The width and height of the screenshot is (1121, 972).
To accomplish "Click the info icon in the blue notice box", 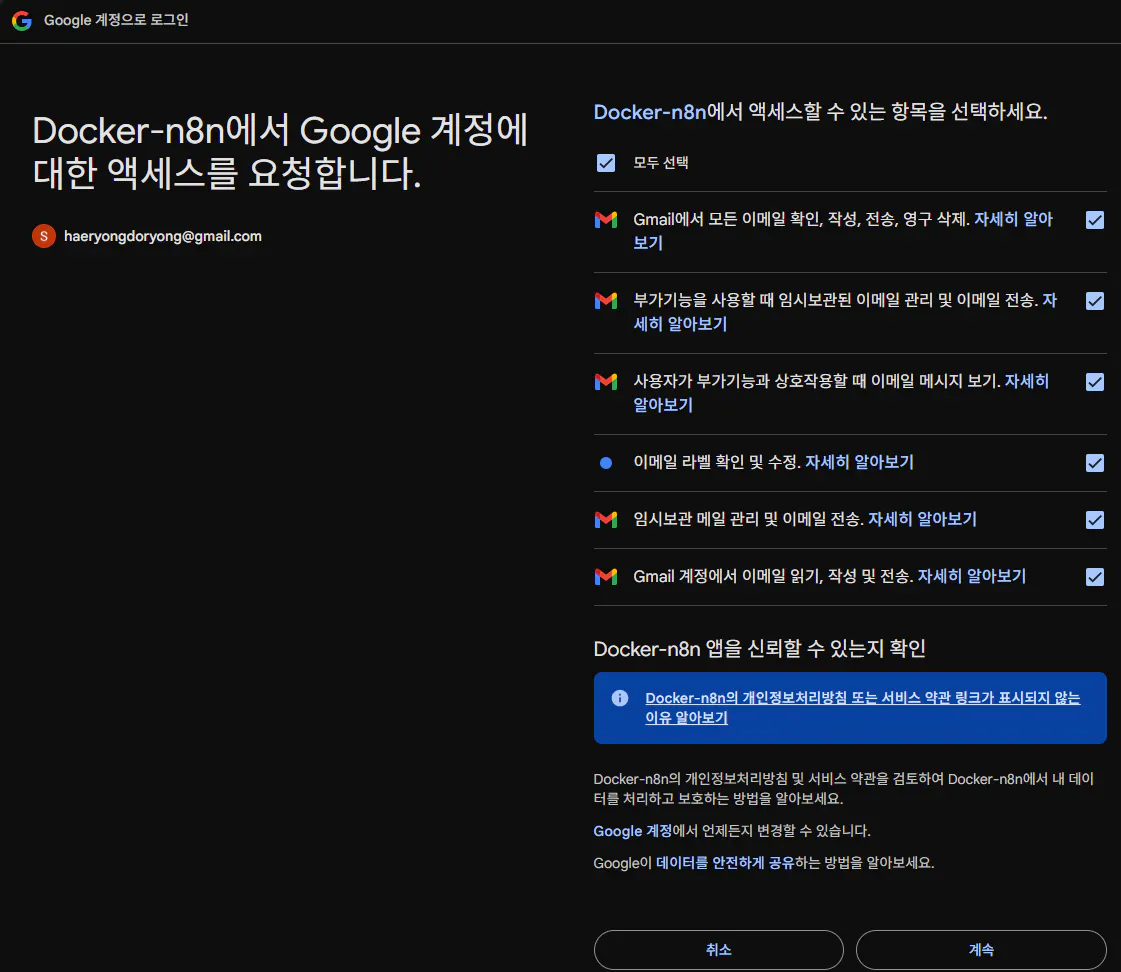I will point(620,698).
